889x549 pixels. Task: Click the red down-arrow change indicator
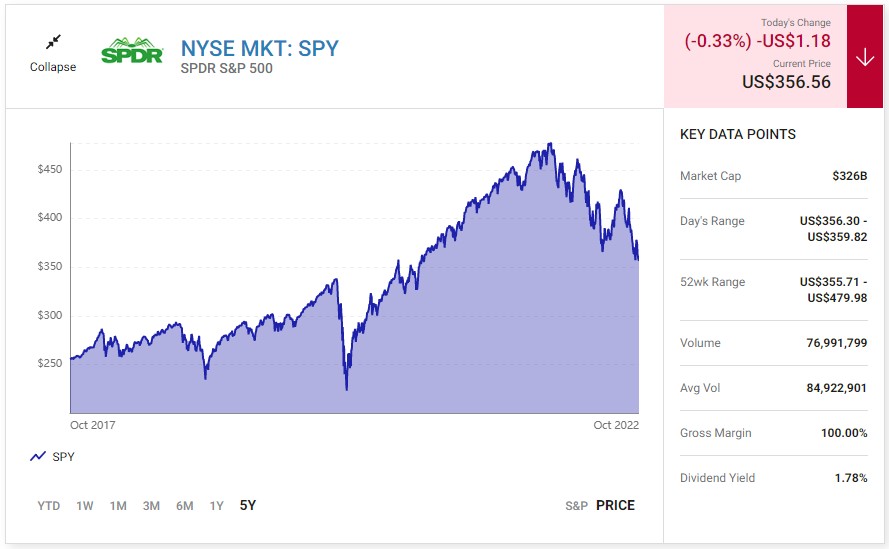[865, 57]
